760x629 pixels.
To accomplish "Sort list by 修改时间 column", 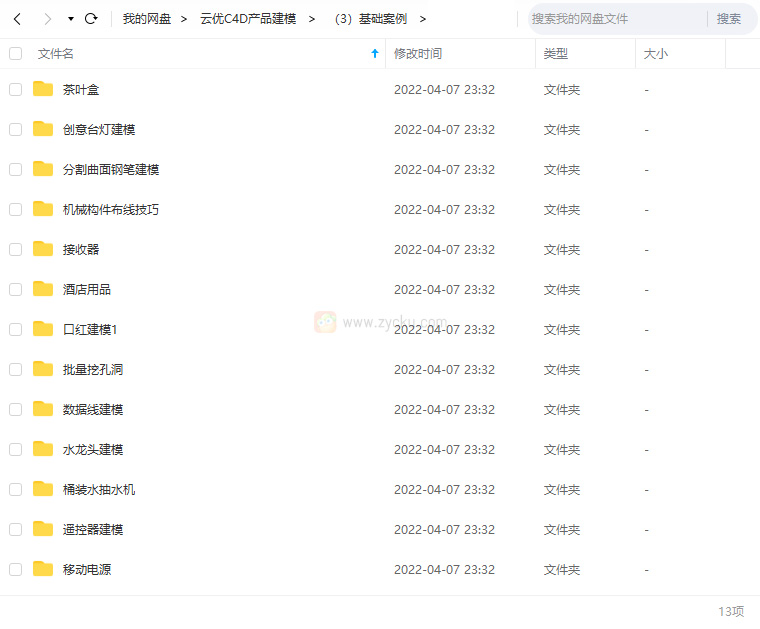I will [418, 54].
